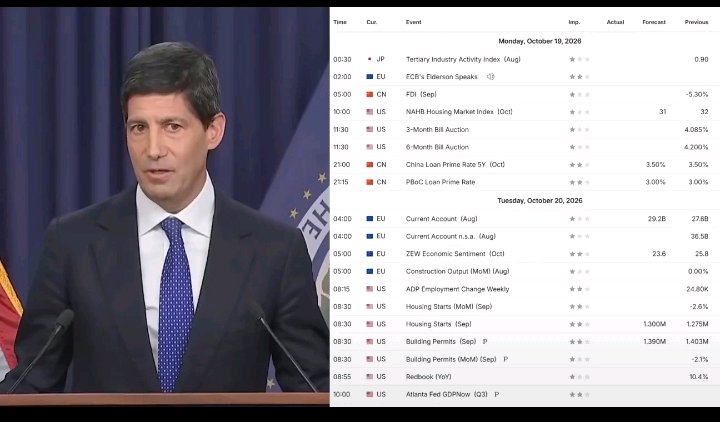This screenshot has width=720, height=422.
Task: Open the Atlanta Fed GDPNow (Q3) event
Action: coord(446,394)
